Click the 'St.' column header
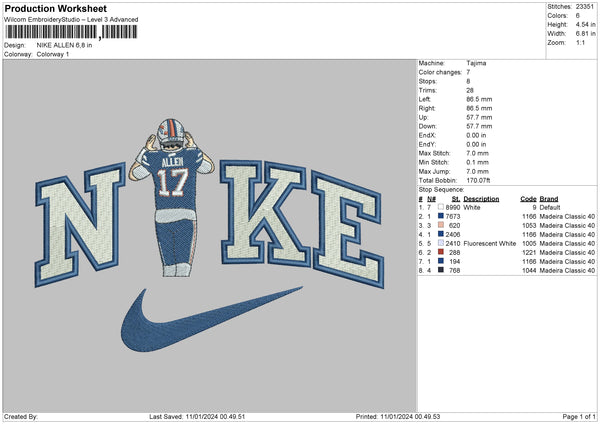This screenshot has height=424, width=600. click(x=456, y=199)
